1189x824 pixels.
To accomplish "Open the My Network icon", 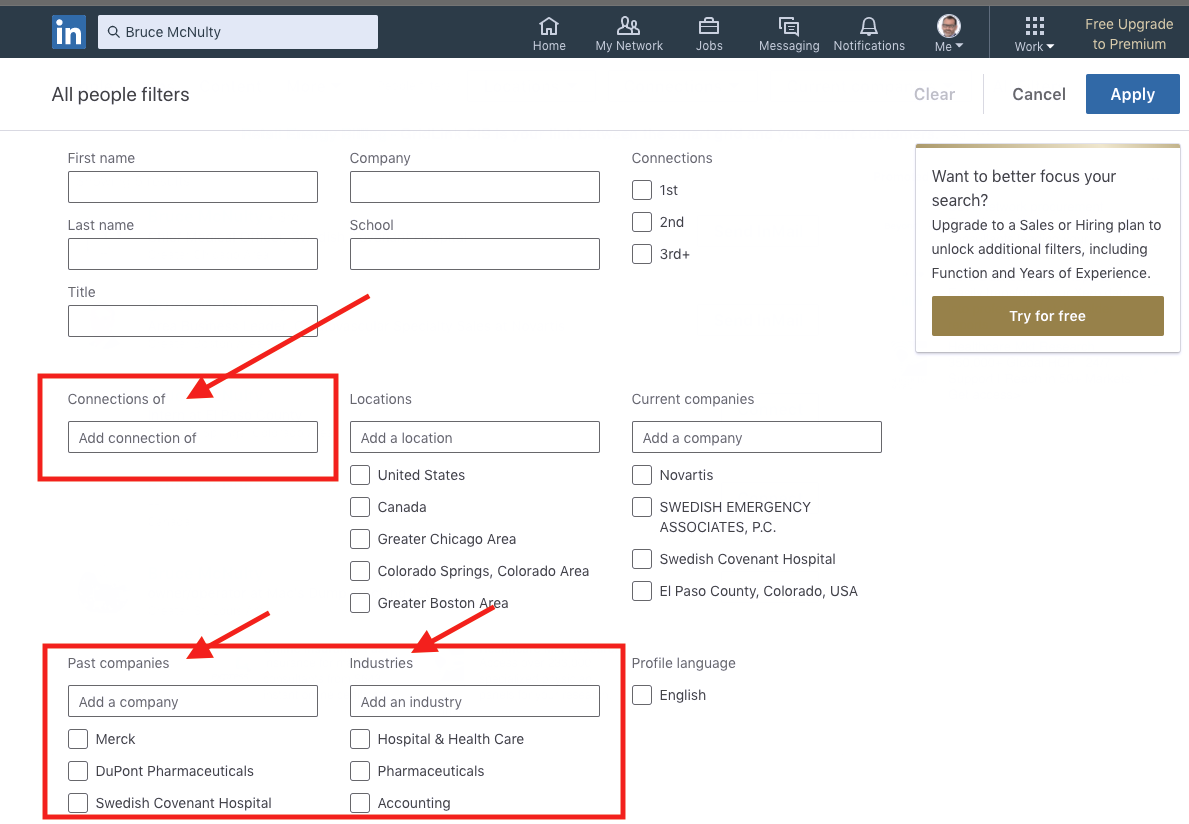I will pyautogui.click(x=629, y=27).
